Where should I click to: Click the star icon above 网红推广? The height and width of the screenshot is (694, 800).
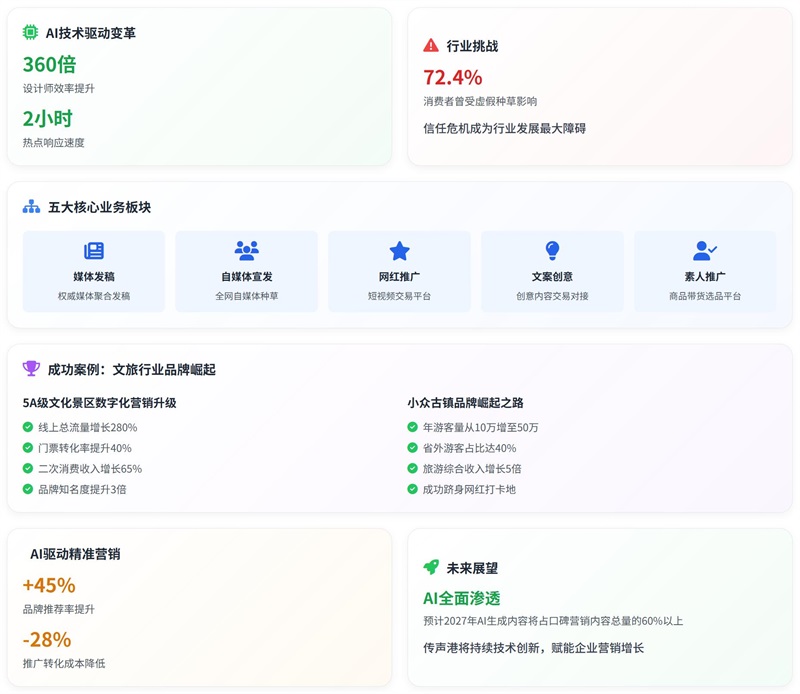point(399,251)
